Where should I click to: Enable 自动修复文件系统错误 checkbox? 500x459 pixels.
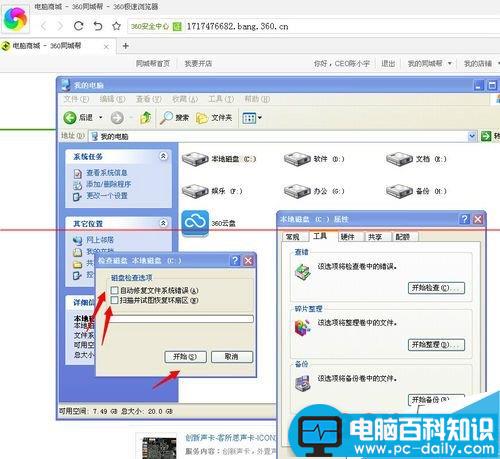coord(114,290)
